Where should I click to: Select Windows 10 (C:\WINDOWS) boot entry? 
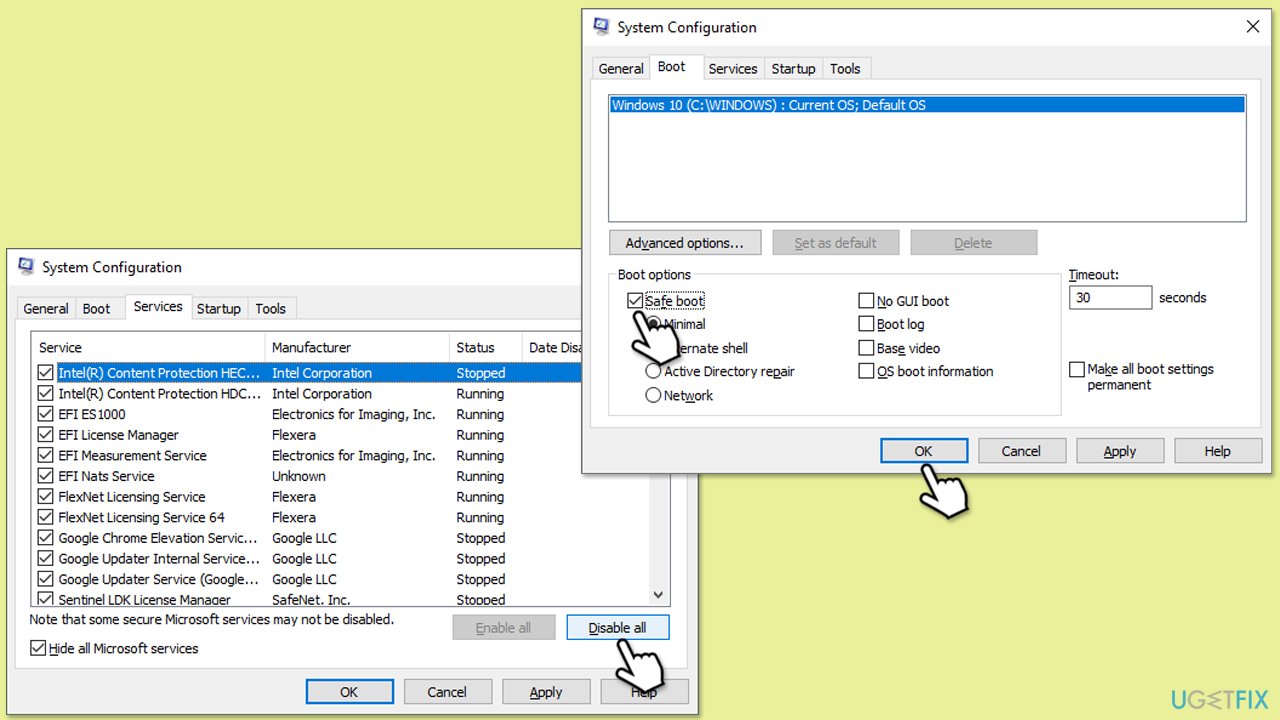tap(927, 105)
